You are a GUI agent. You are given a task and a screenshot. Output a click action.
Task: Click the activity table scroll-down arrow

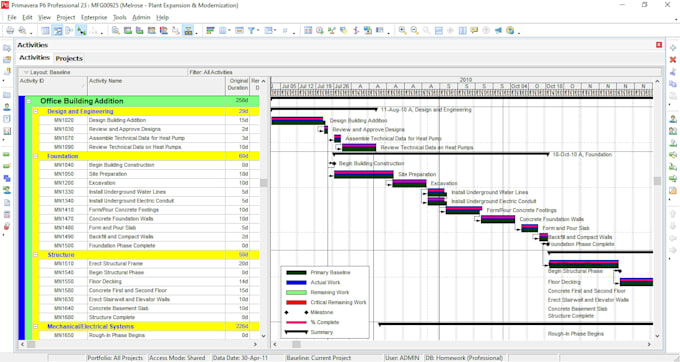point(263,336)
